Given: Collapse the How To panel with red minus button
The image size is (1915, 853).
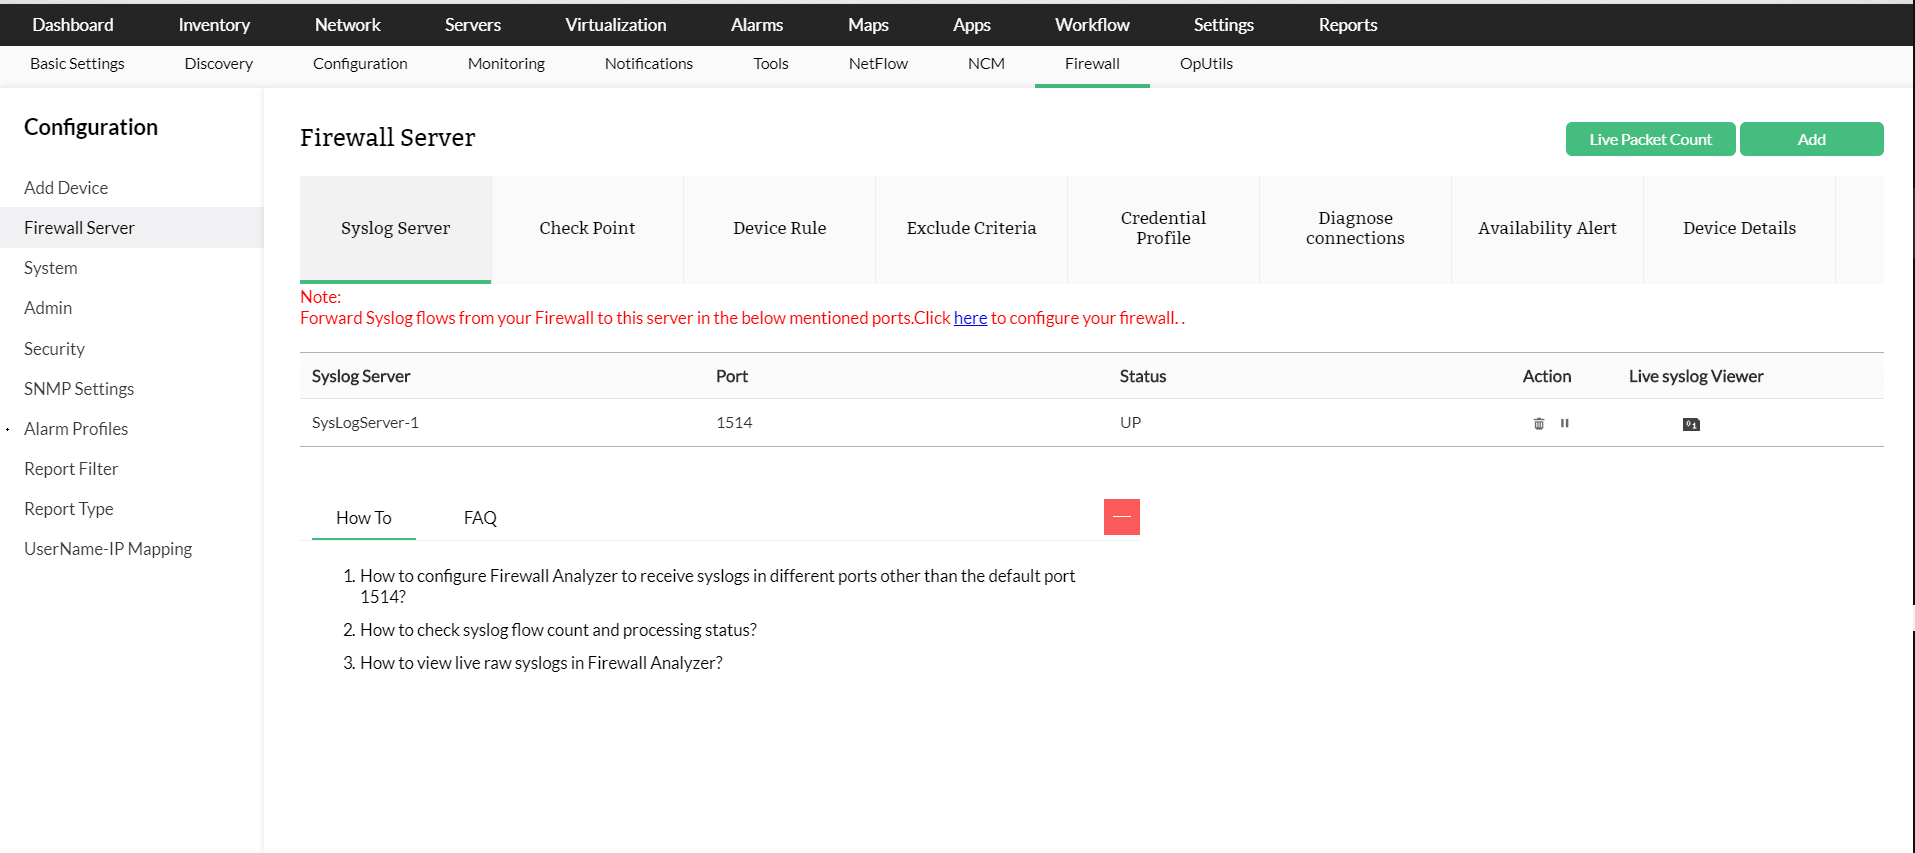Looking at the screenshot, I should pyautogui.click(x=1122, y=517).
